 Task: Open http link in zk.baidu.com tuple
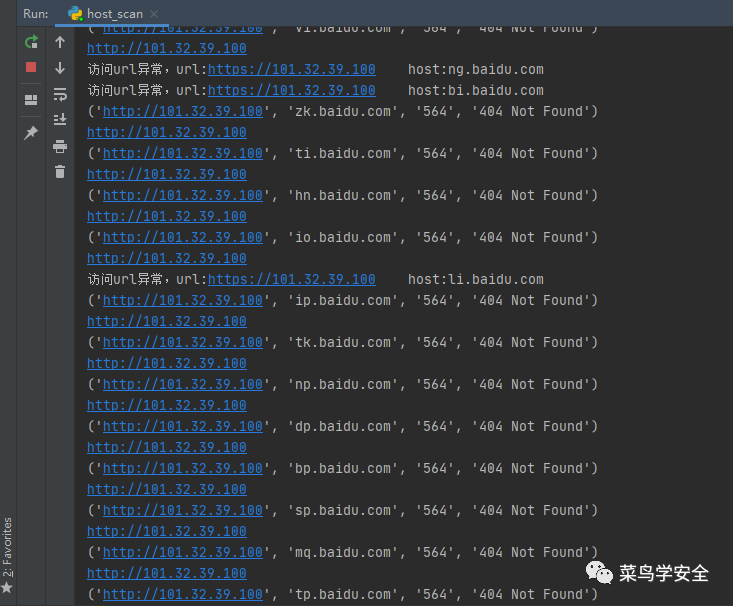[183, 112]
